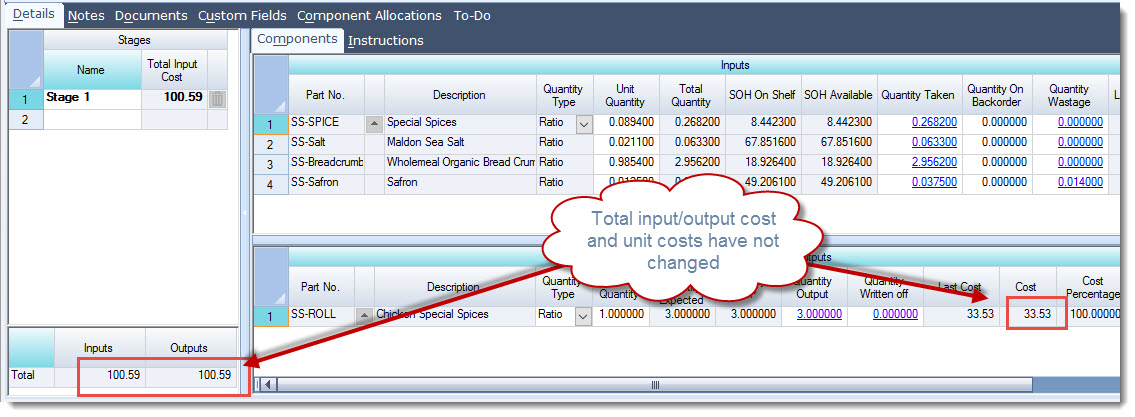Open Quantity Wastage link for SS-SPICE
Image resolution: width=1135 pixels, height=417 pixels.
(1081, 122)
